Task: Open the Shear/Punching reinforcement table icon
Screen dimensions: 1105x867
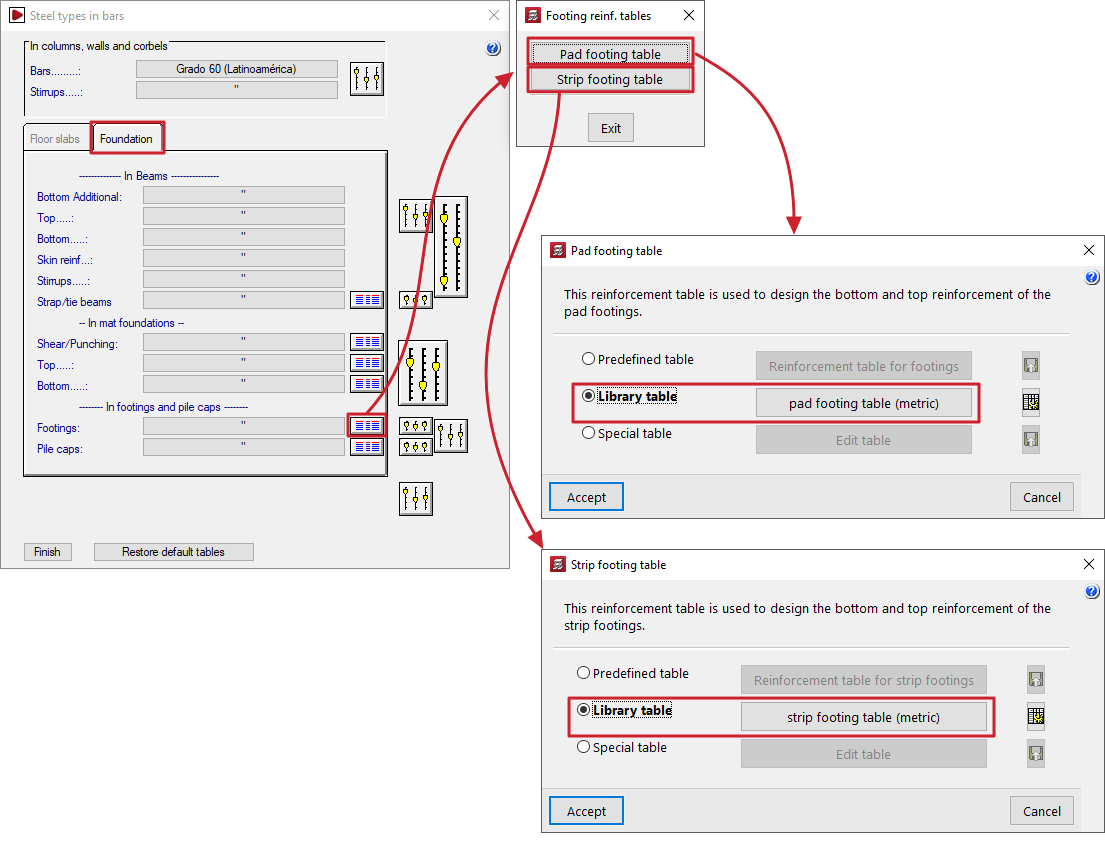Action: click(x=367, y=343)
